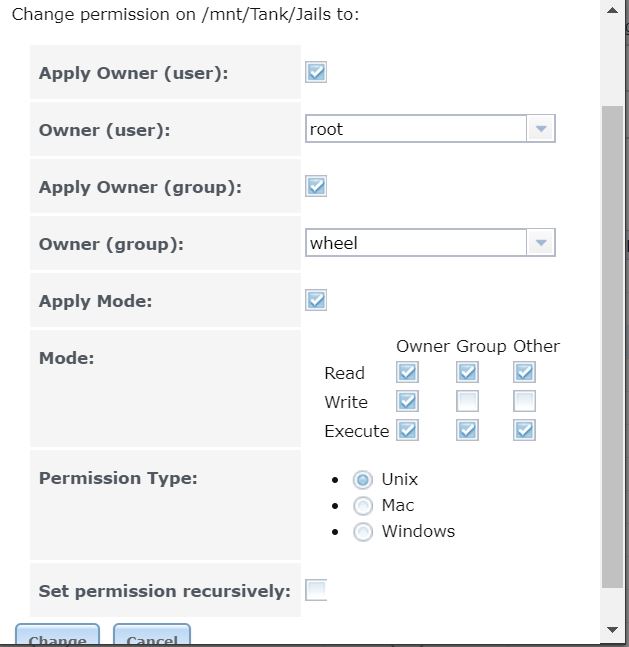The height and width of the screenshot is (647, 629).
Task: Uncheck the Apply Owner (group) checkbox
Action: pyautogui.click(x=316, y=186)
